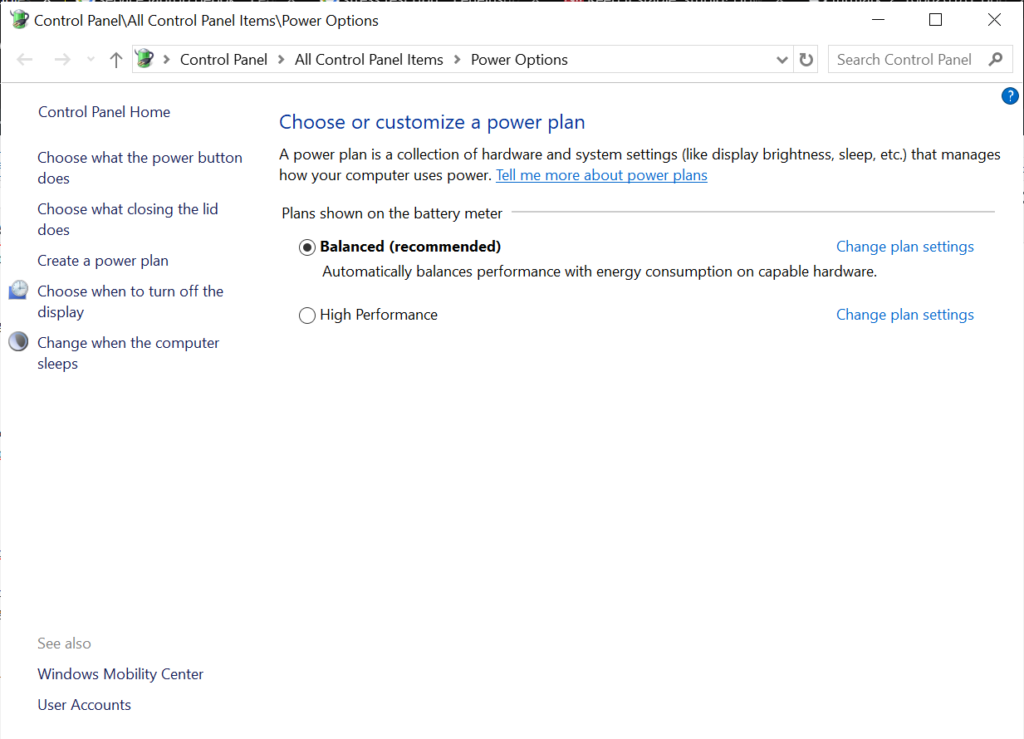1024x739 pixels.
Task: Open Tell me more about power plans
Action: pyautogui.click(x=601, y=175)
